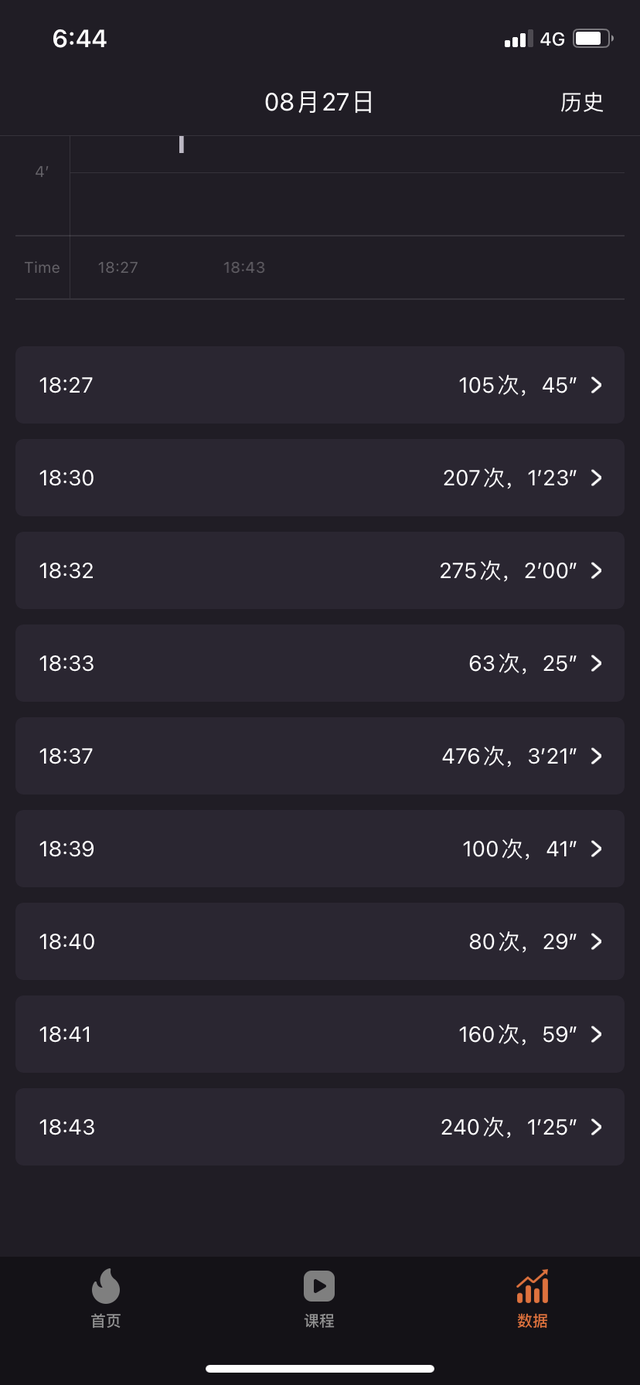Screen dimensions: 640x1385
Task: Open the 18:37 session with 476次
Action: tap(320, 756)
